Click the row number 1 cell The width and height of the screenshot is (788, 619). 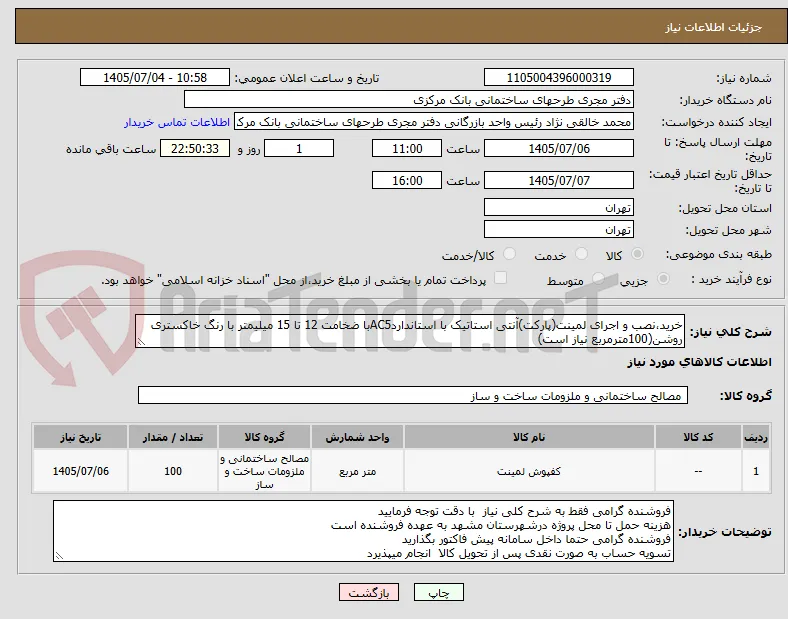pyautogui.click(x=756, y=471)
